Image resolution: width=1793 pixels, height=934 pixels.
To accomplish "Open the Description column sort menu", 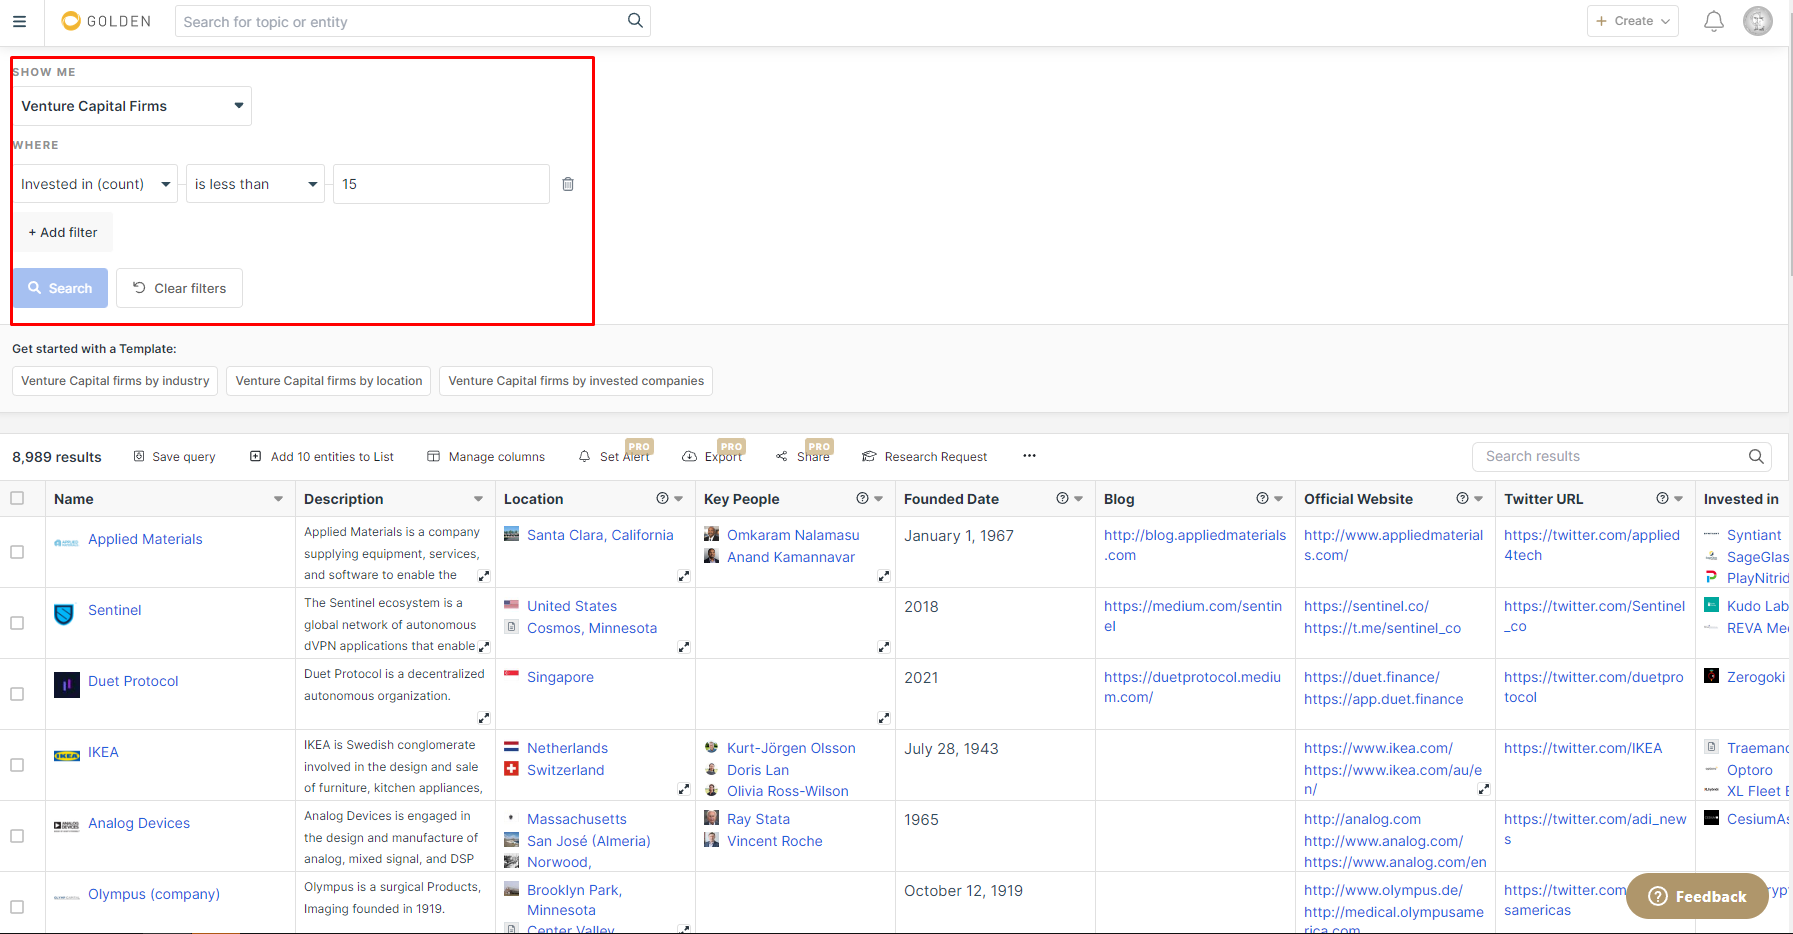I will 478,499.
